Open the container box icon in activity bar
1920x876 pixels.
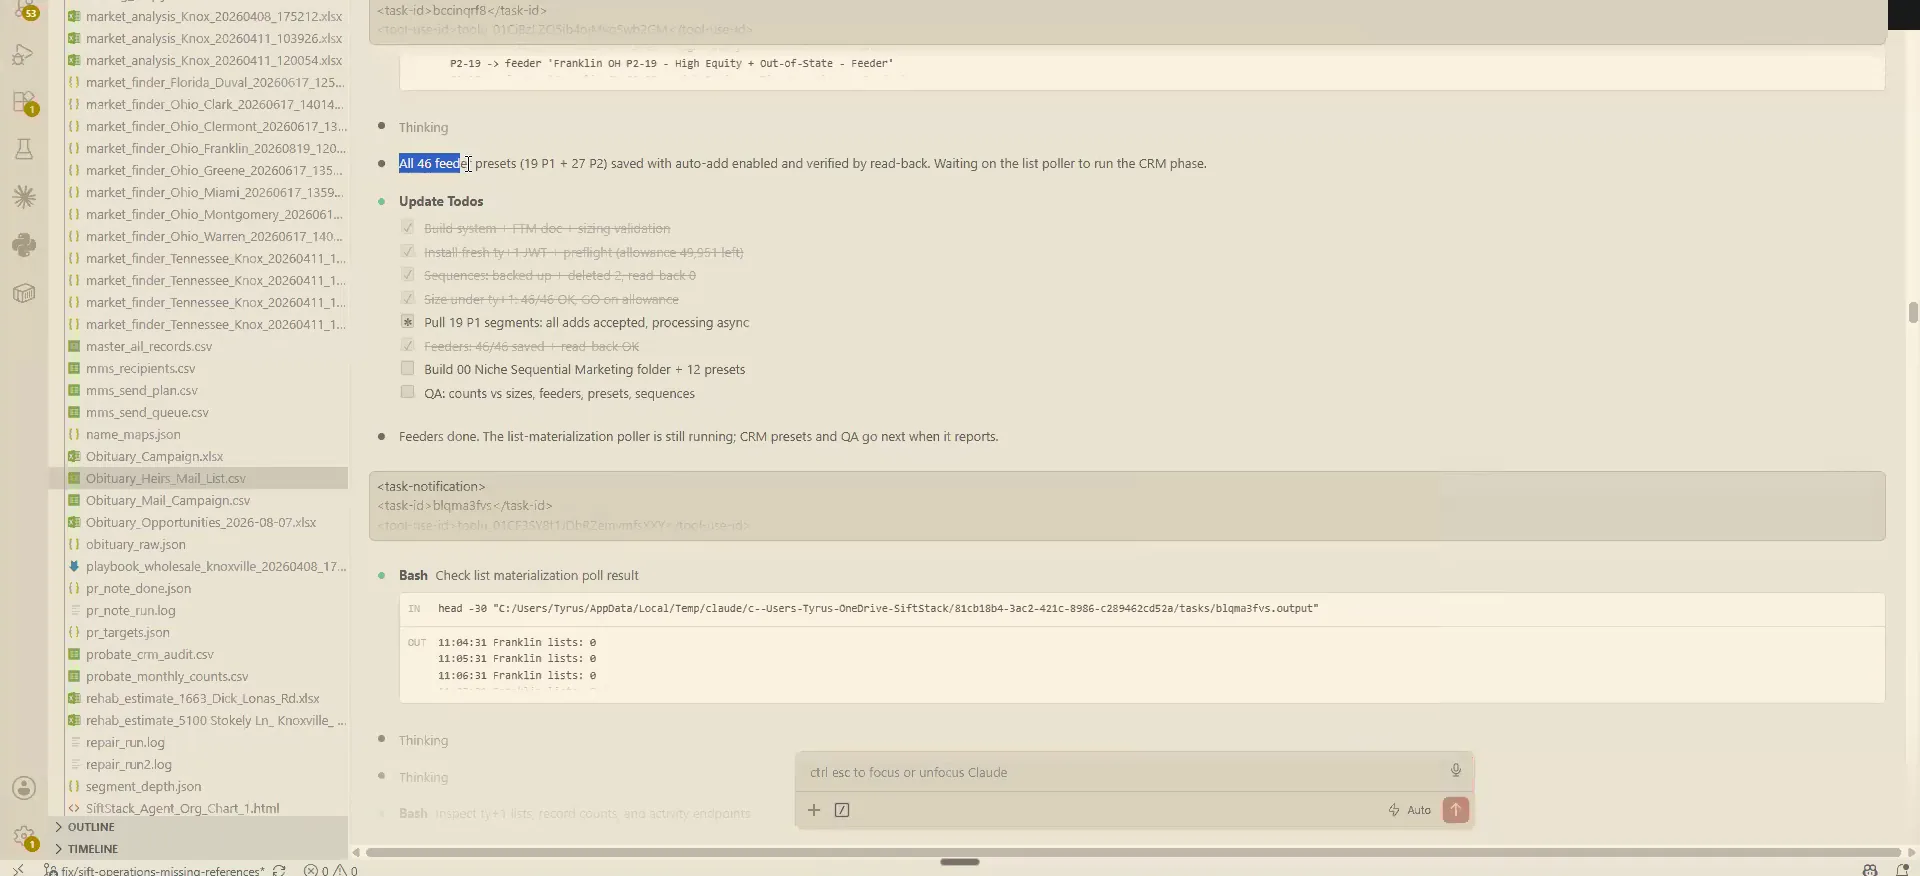coord(24,293)
